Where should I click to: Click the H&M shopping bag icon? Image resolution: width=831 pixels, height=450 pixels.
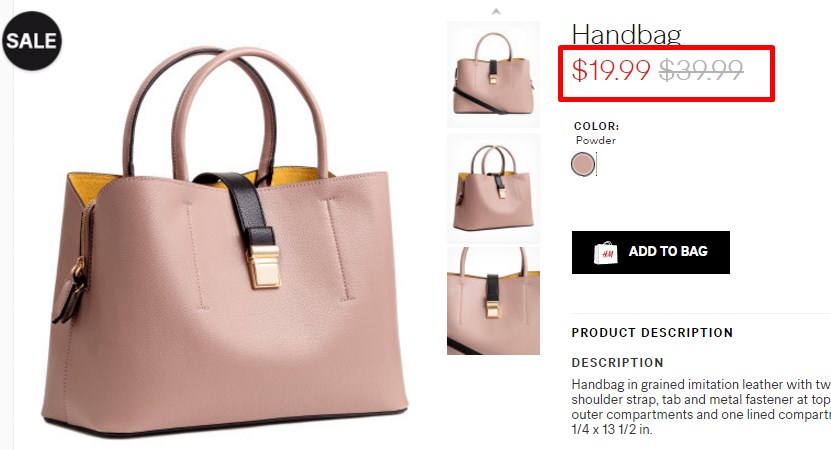pyautogui.click(x=605, y=253)
